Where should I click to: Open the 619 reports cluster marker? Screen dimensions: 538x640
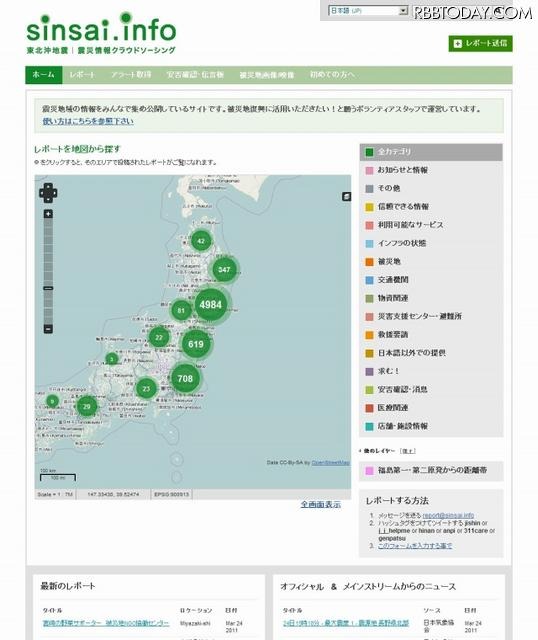(196, 344)
